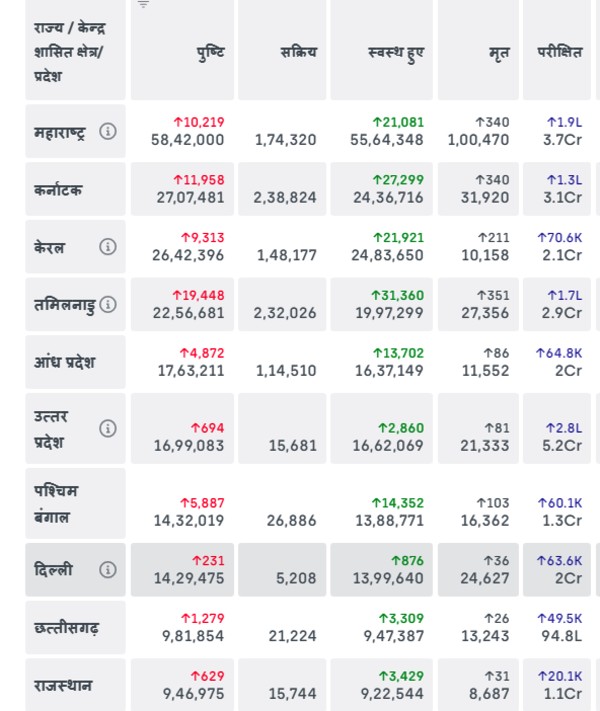
Task: Click the परीक्षित column header
Action: click(559, 52)
